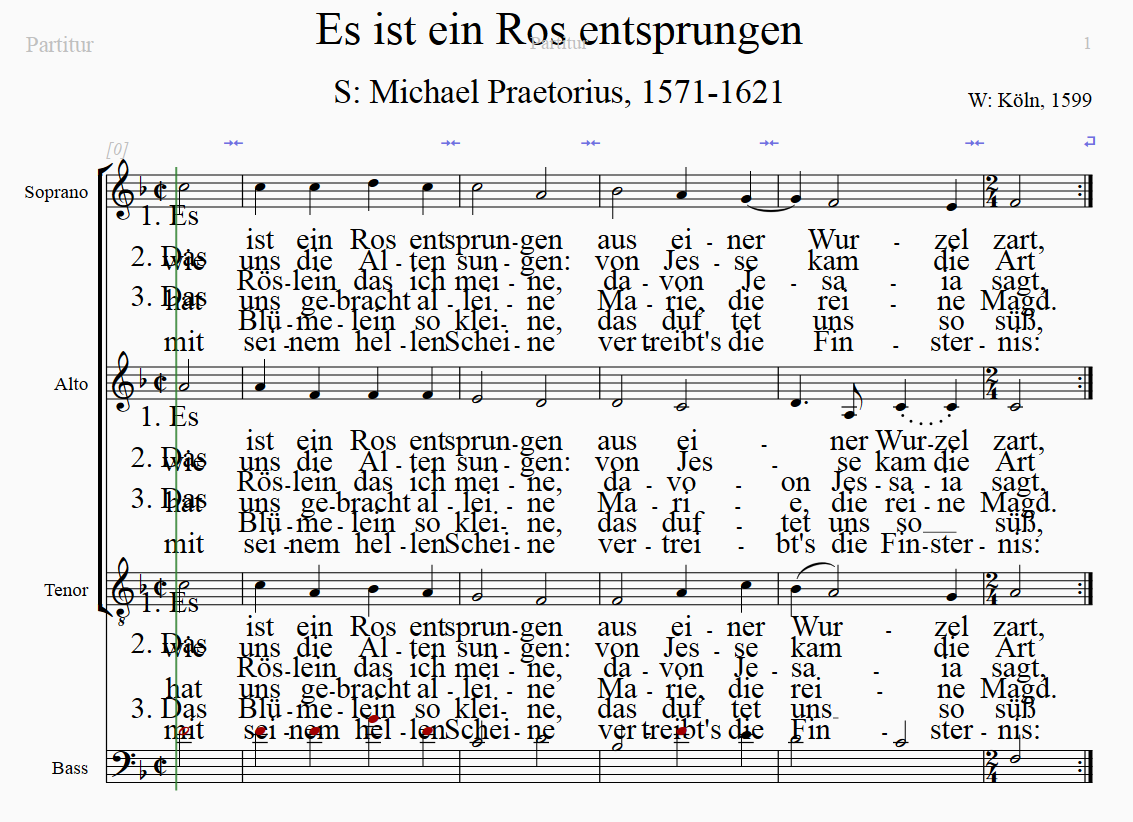Click the title 'Es ist ein Ros entsprungen'
Image resolution: width=1133 pixels, height=822 pixels.
point(559,30)
